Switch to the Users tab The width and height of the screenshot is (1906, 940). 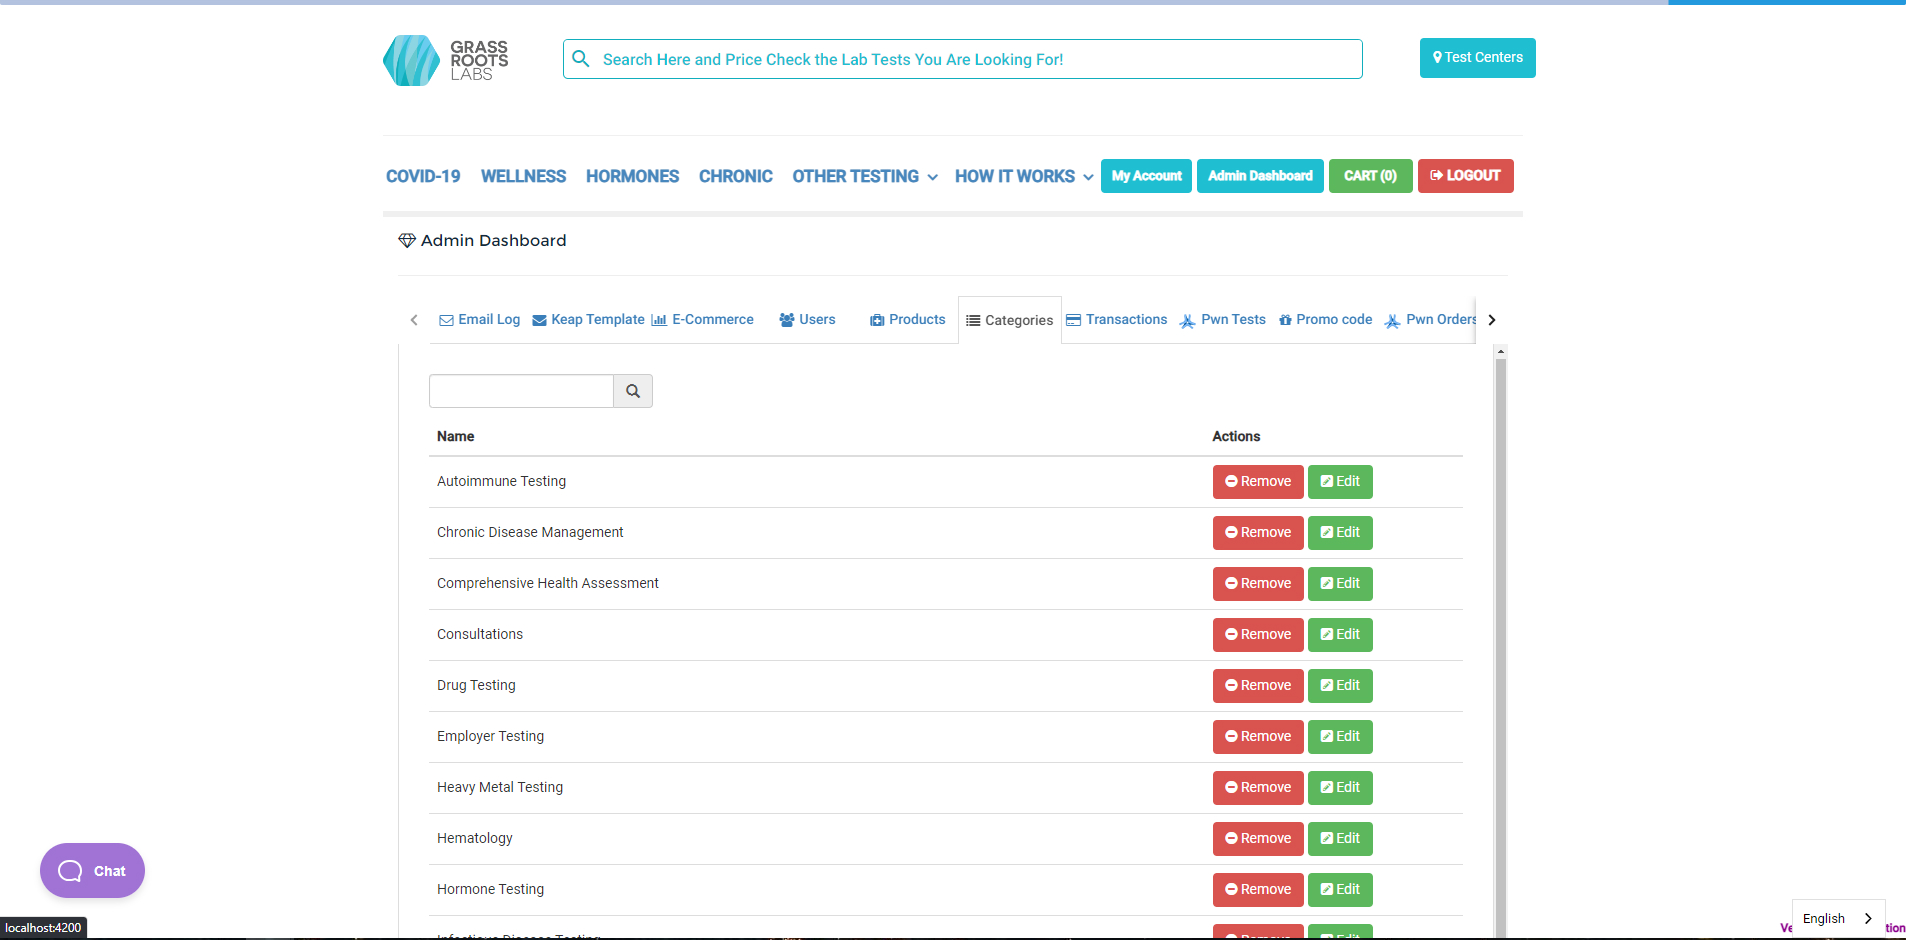click(808, 320)
